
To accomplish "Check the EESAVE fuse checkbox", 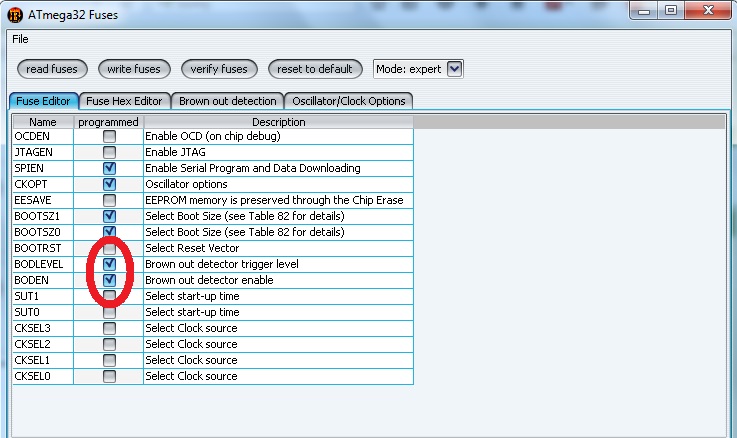I will point(109,200).
